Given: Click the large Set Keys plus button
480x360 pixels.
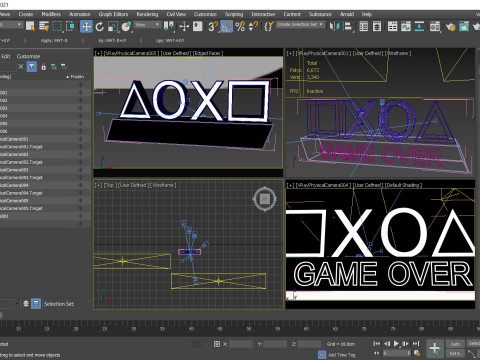Looking at the screenshot, I should [435, 349].
